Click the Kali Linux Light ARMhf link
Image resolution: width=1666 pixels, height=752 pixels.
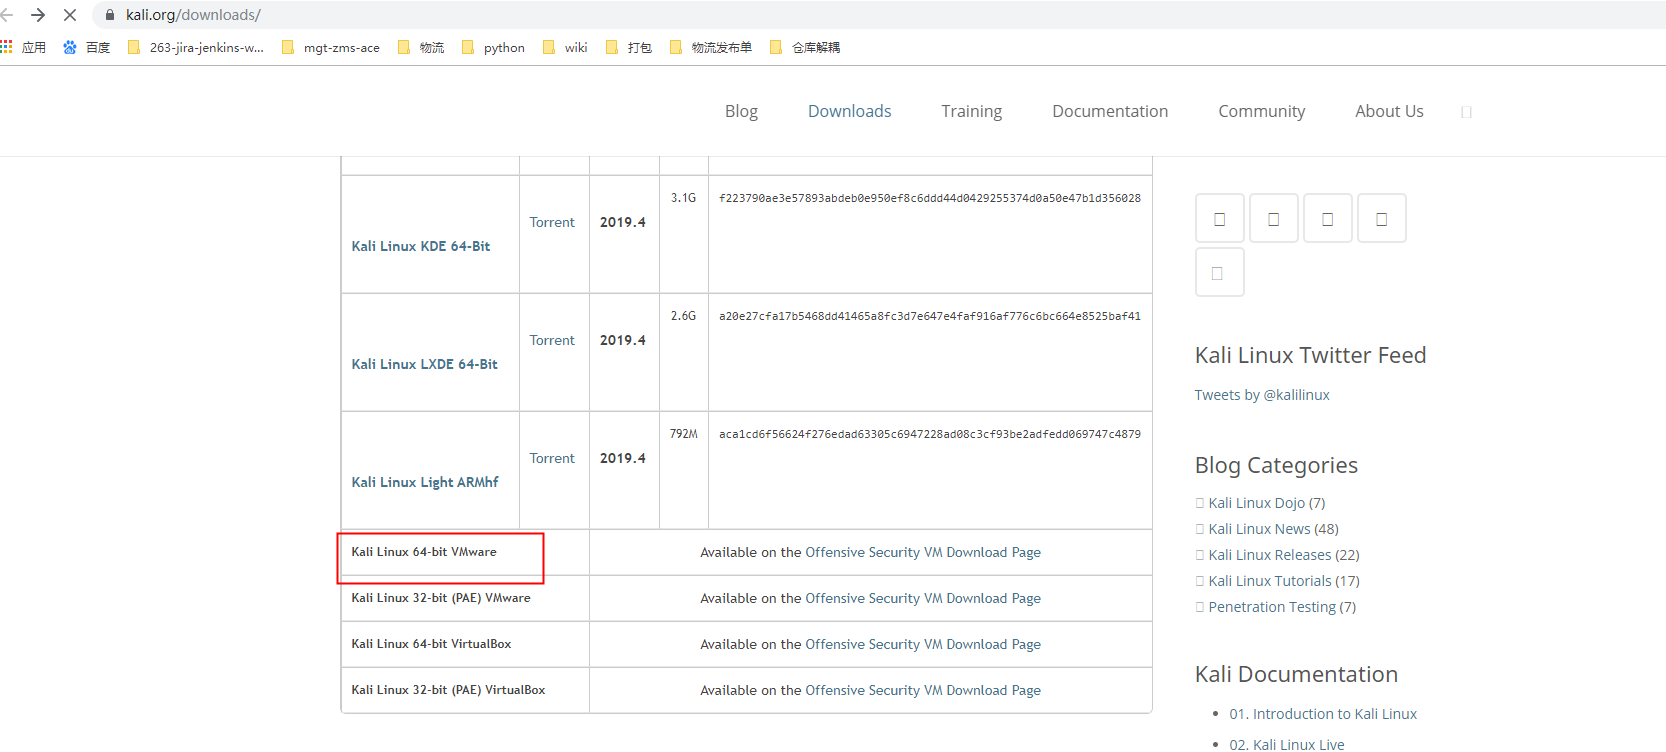425,482
